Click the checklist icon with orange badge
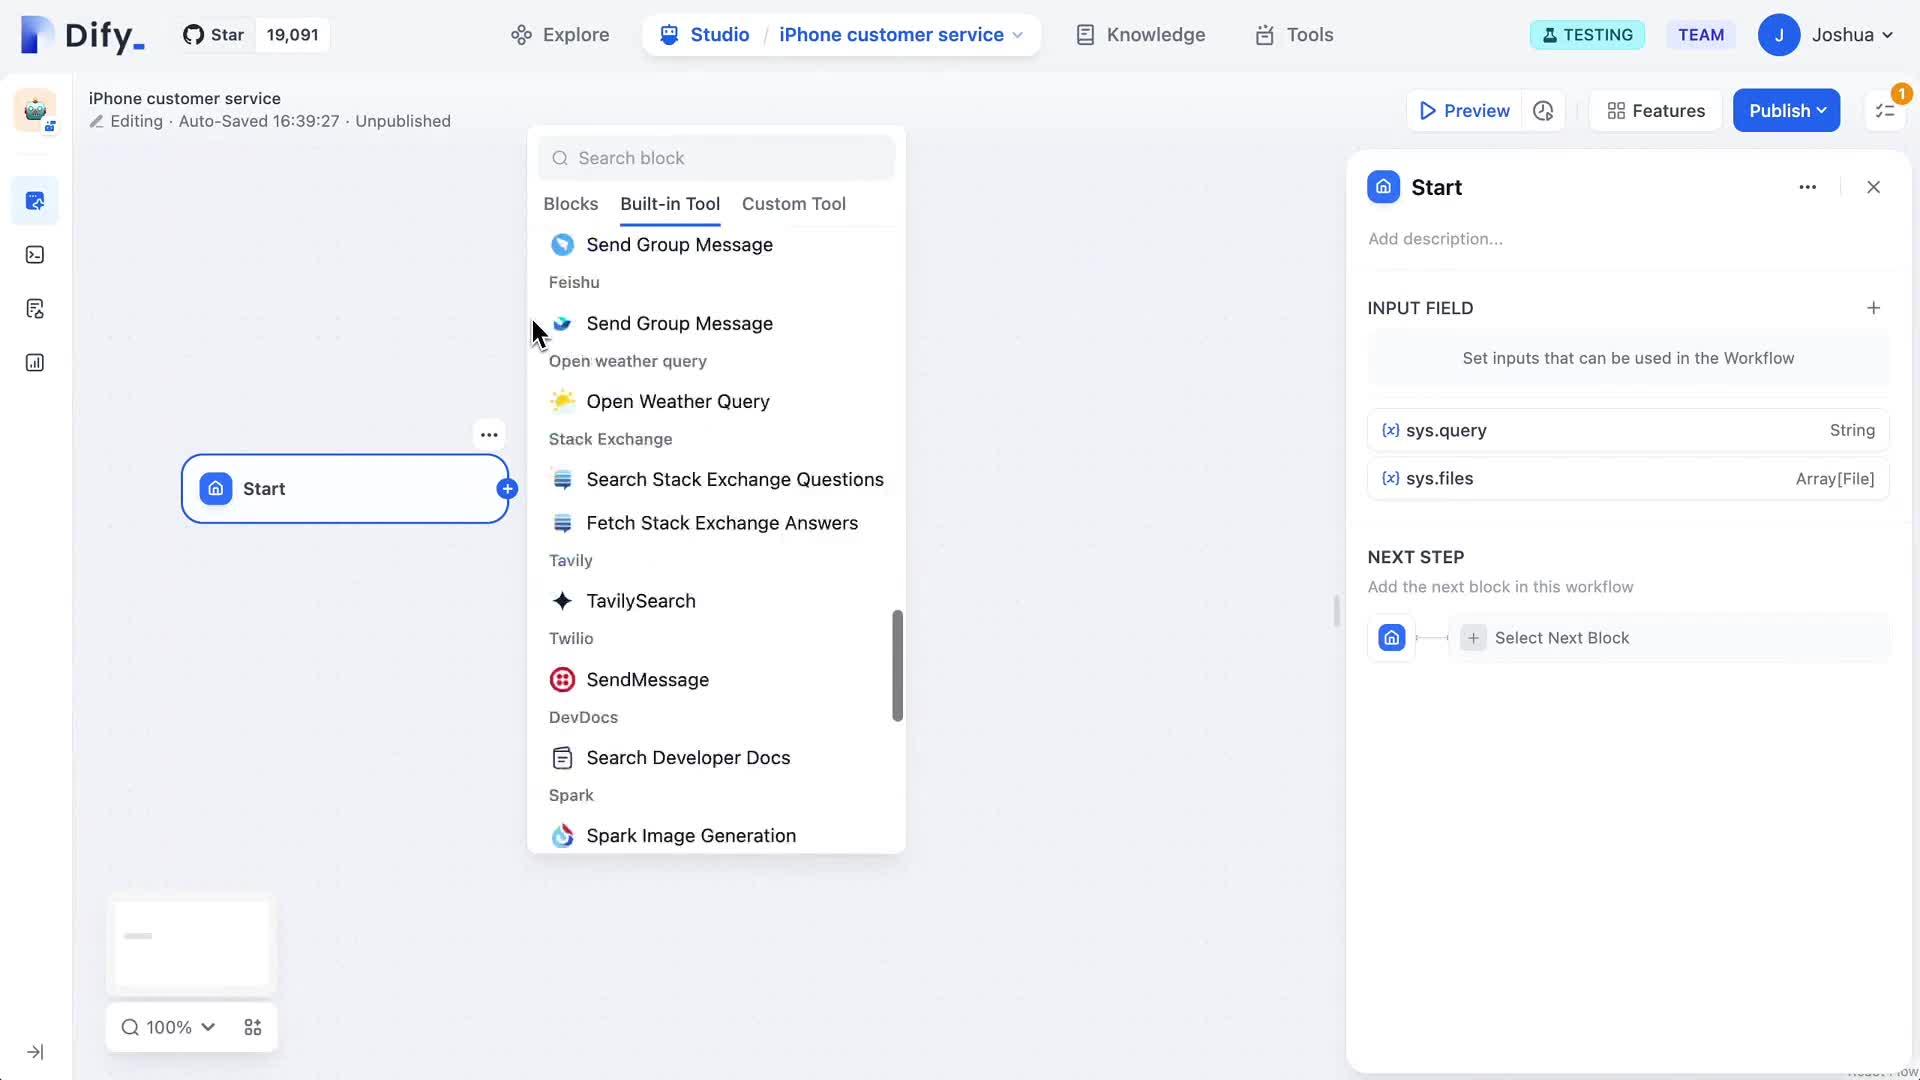Viewport: 1920px width, 1080px height. click(x=1885, y=111)
